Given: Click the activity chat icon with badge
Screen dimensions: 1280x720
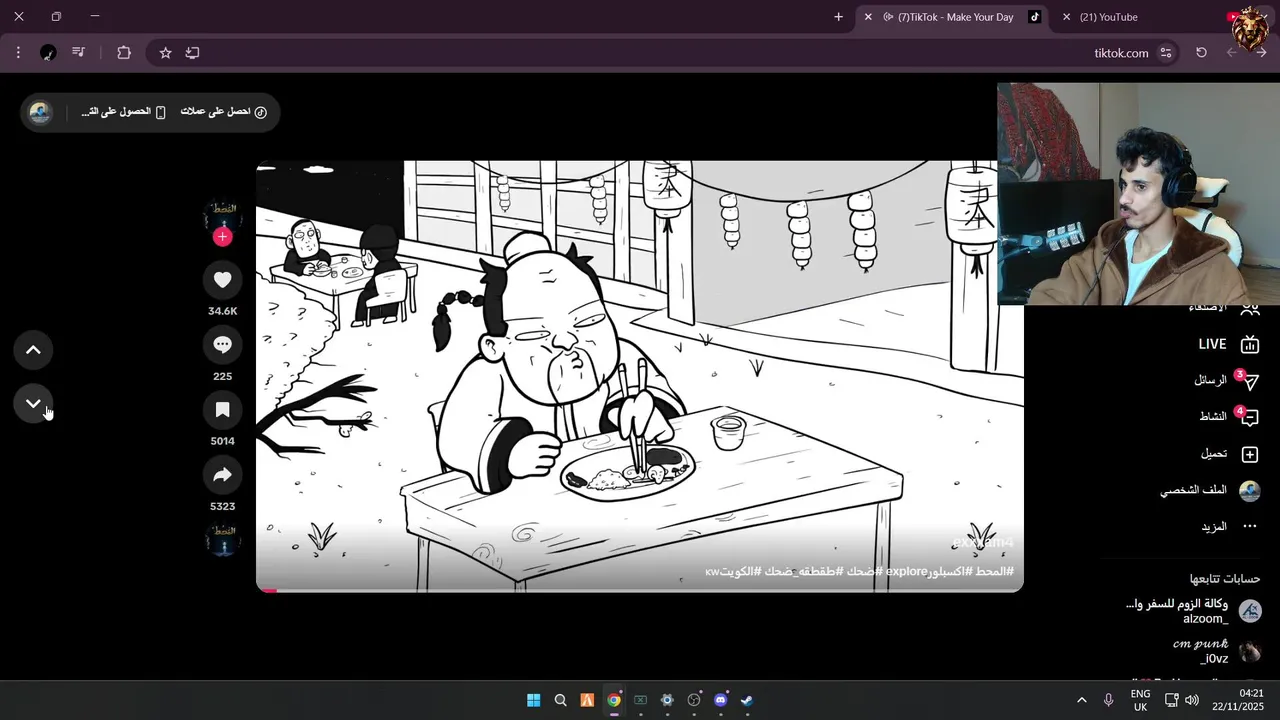Looking at the screenshot, I should pyautogui.click(x=1249, y=418).
